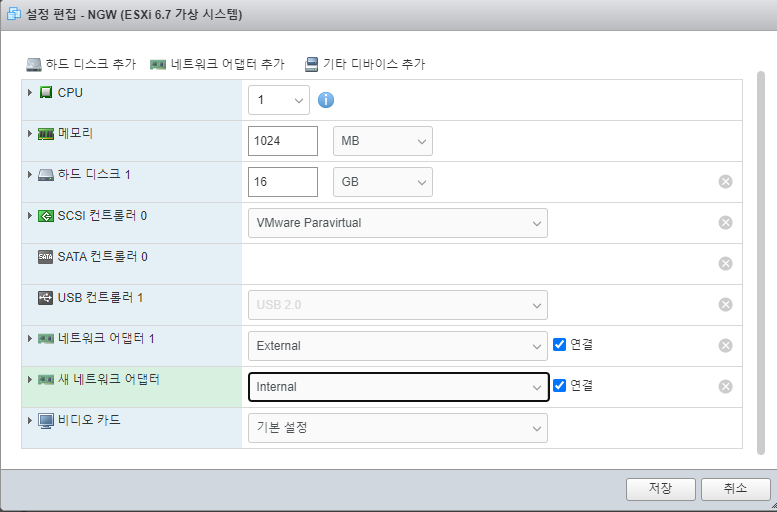This screenshot has width=777, height=512.
Task: Click the blue CPU info icon
Action: pos(326,100)
